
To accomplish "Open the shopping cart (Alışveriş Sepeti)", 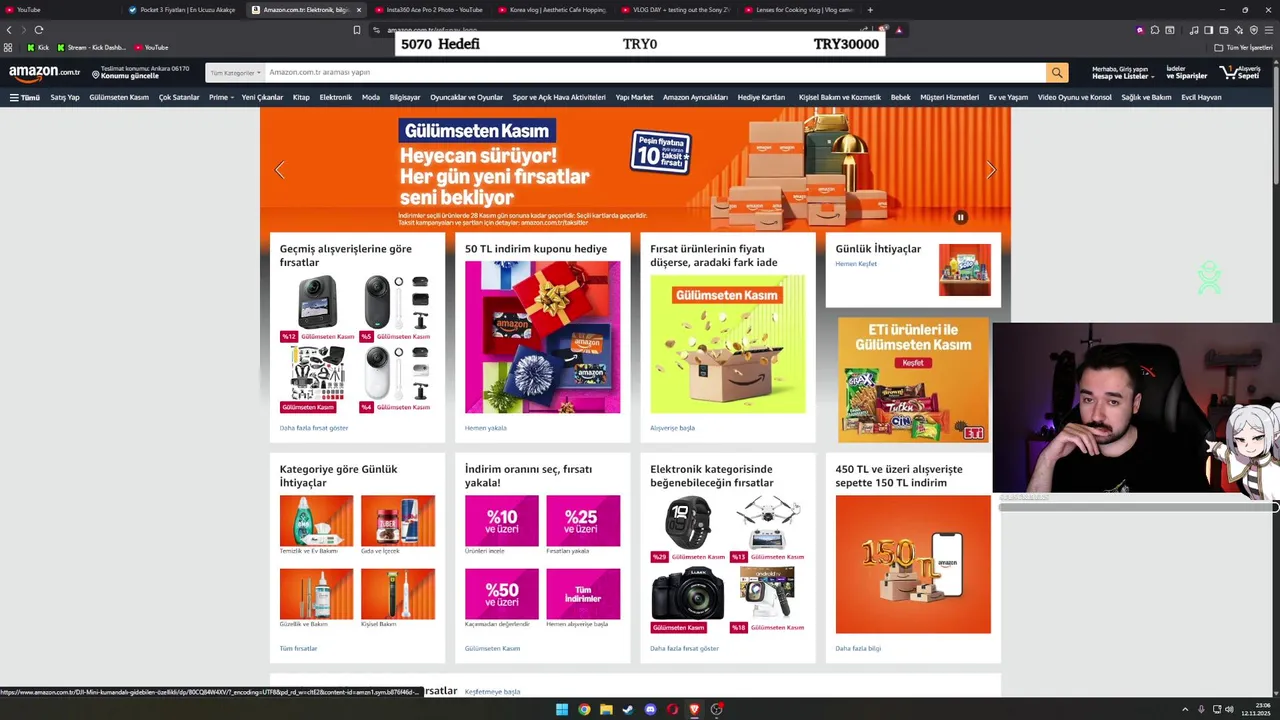I will (1240, 73).
